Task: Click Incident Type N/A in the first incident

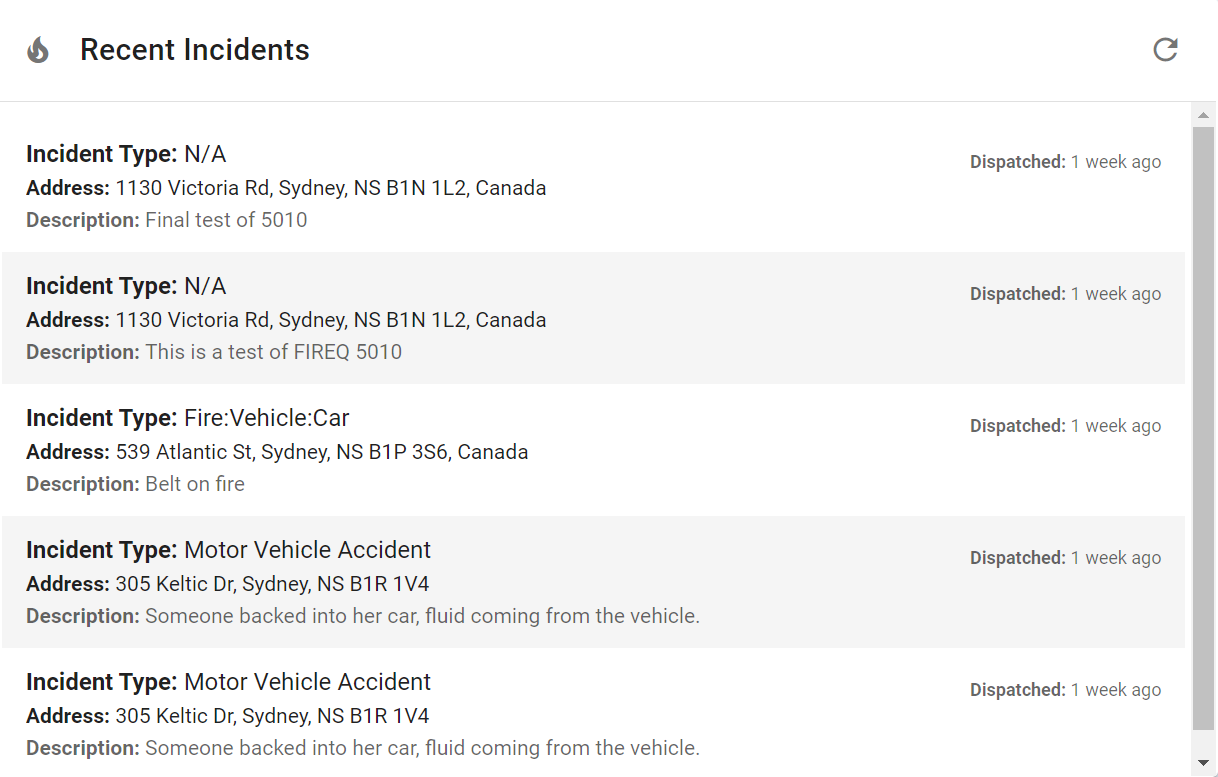Action: click(x=205, y=154)
